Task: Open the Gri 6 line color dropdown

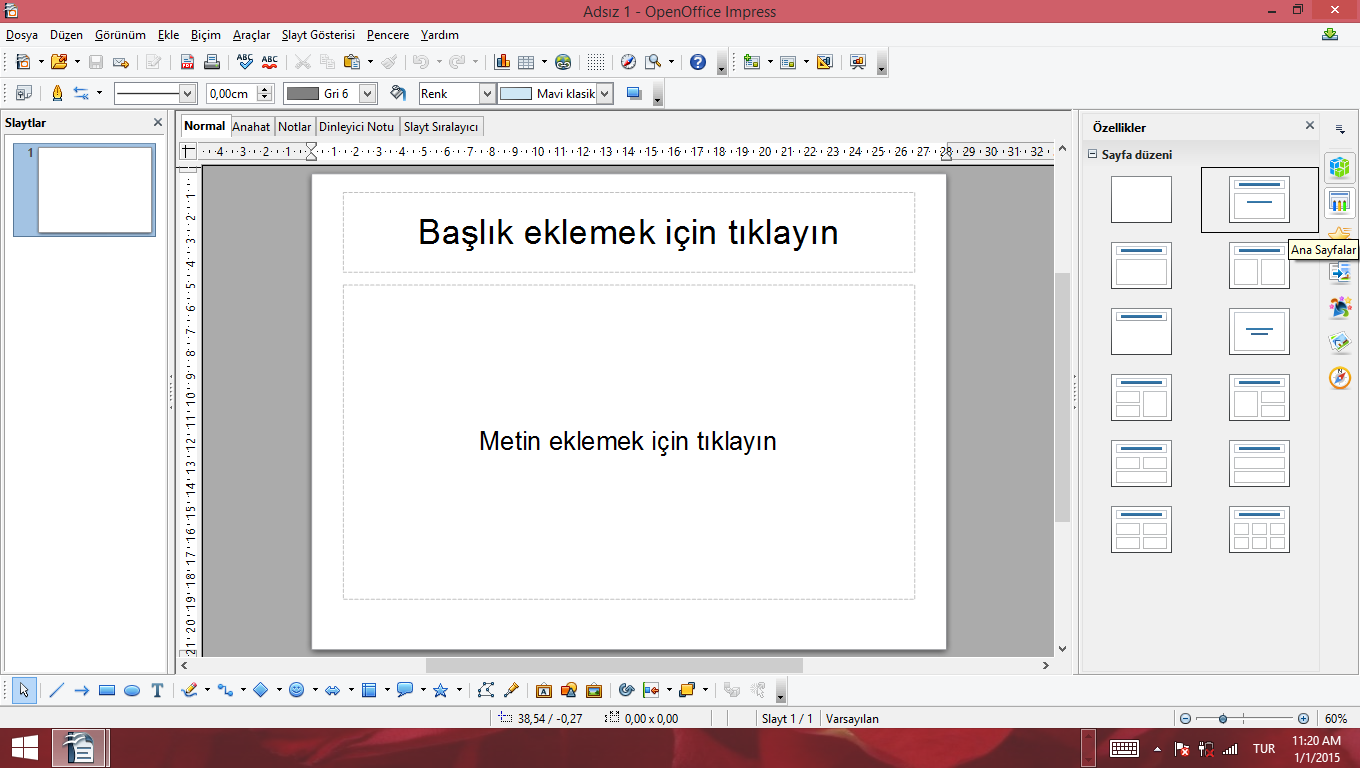Action: pos(367,93)
